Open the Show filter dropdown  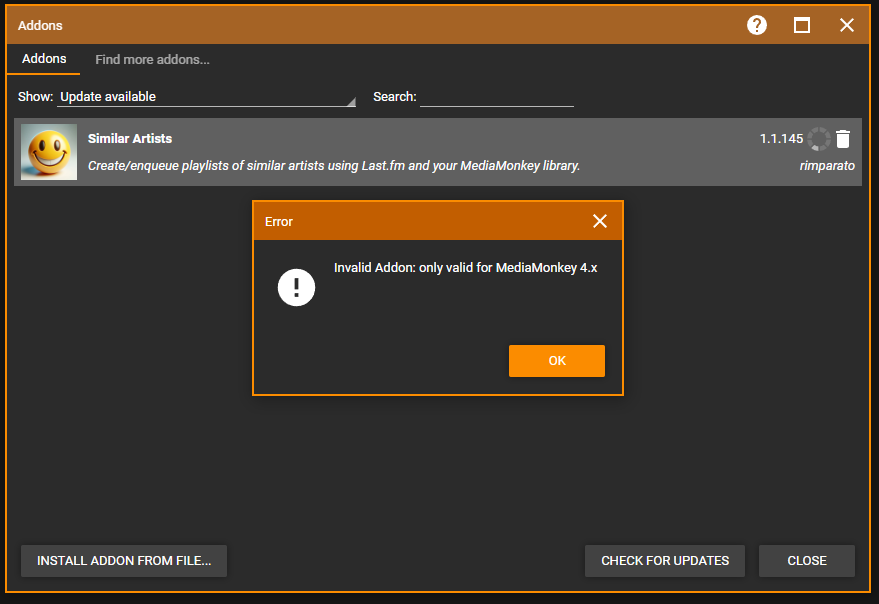pos(205,97)
